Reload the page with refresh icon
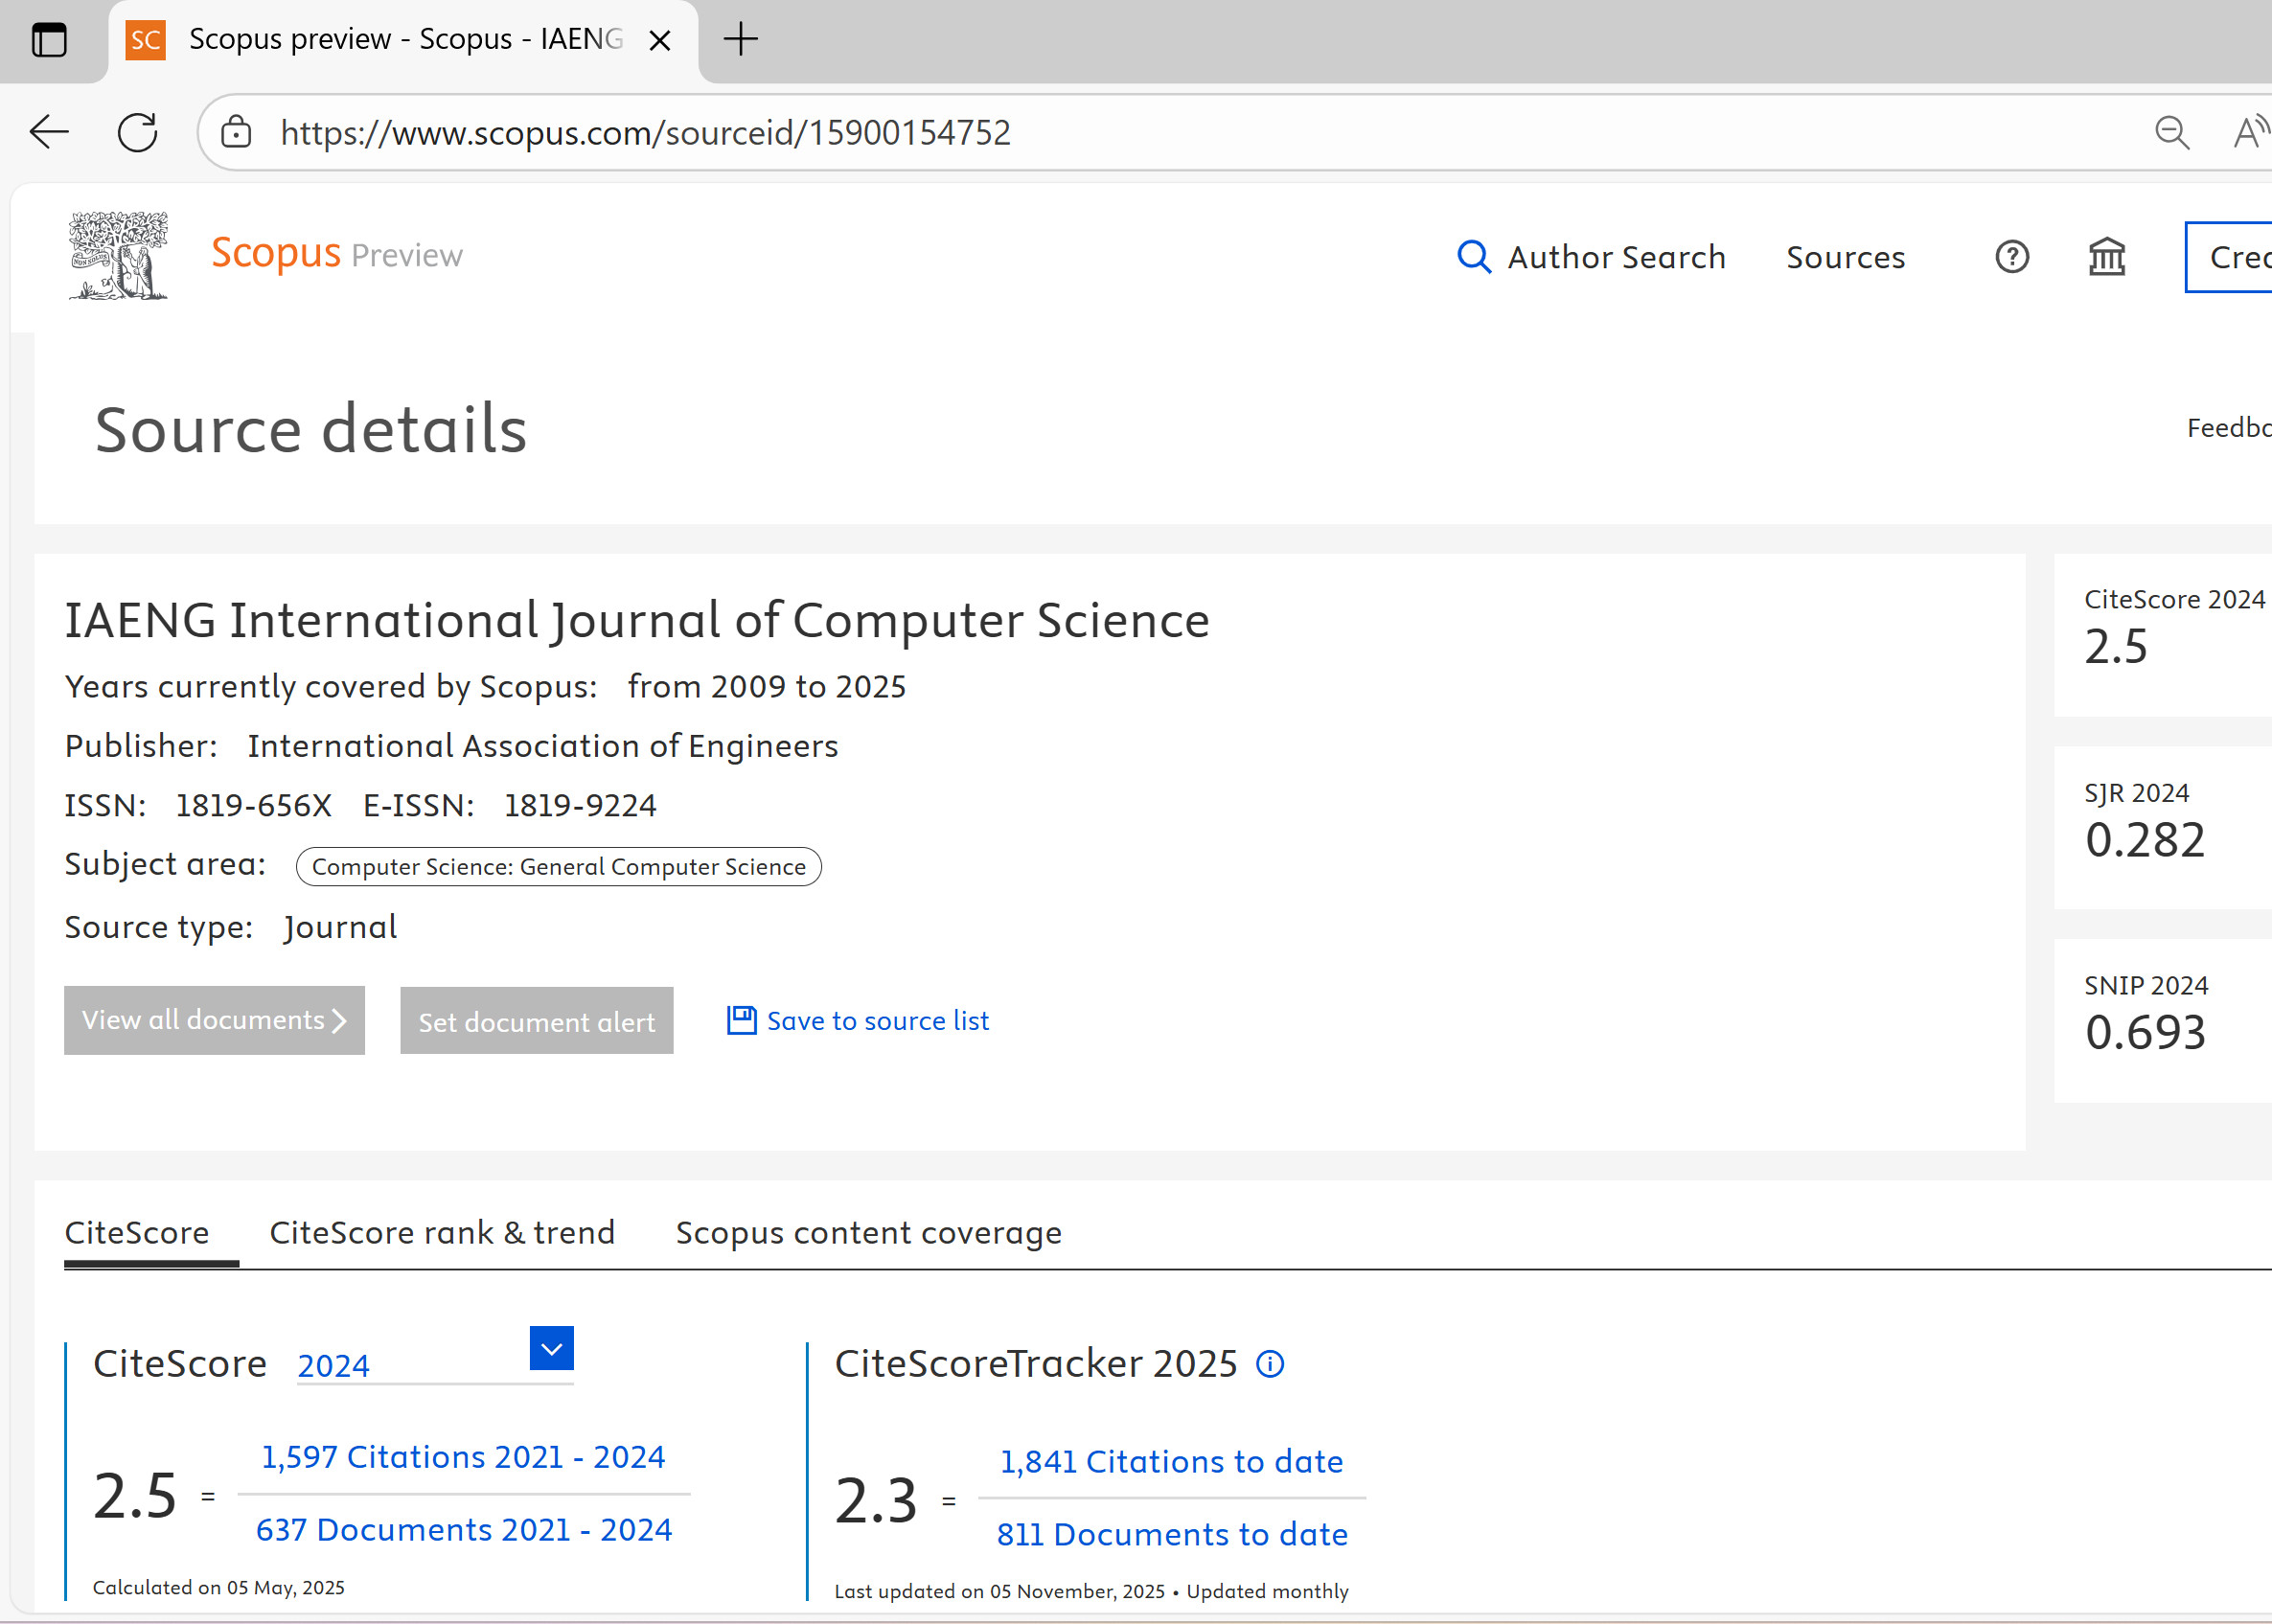 coord(137,132)
